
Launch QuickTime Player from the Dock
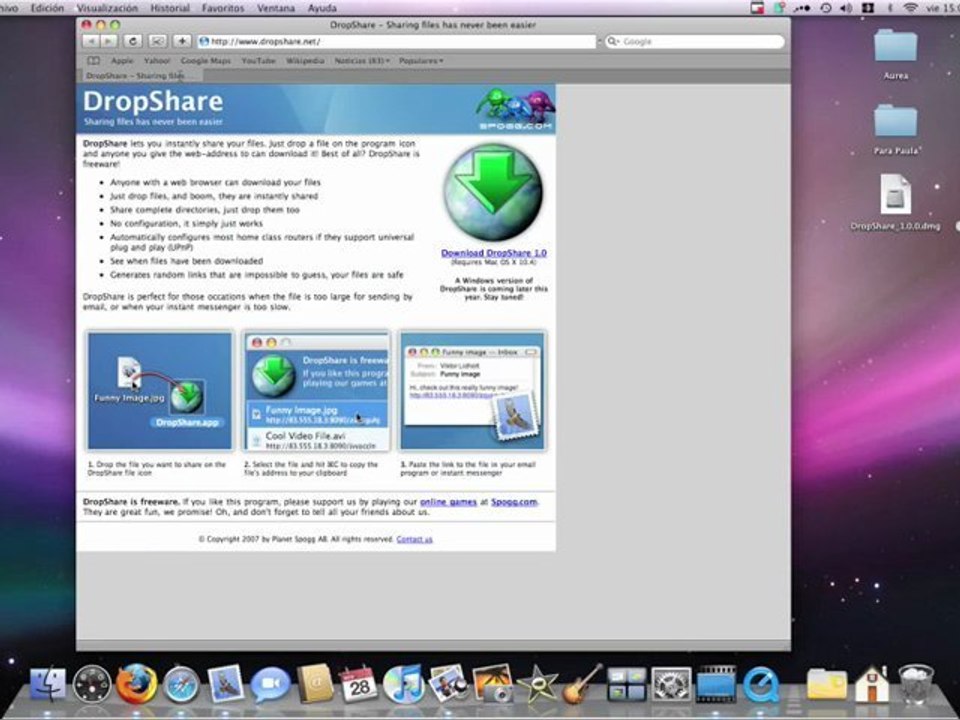(760, 684)
